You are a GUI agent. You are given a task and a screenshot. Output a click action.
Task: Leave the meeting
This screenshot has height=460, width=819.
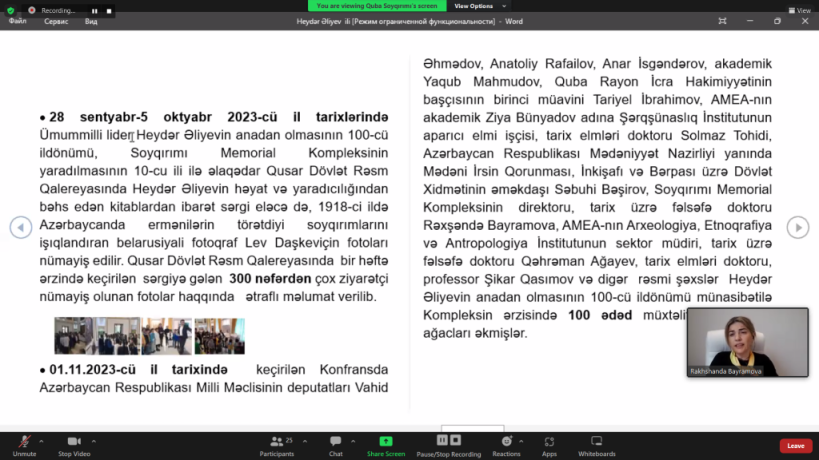(795, 446)
